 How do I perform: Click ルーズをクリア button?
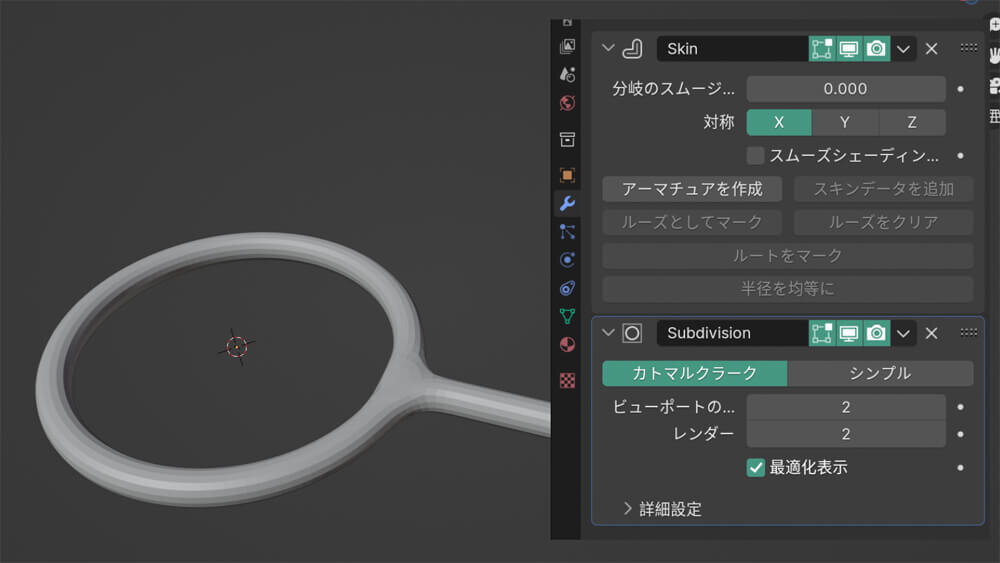(883, 223)
